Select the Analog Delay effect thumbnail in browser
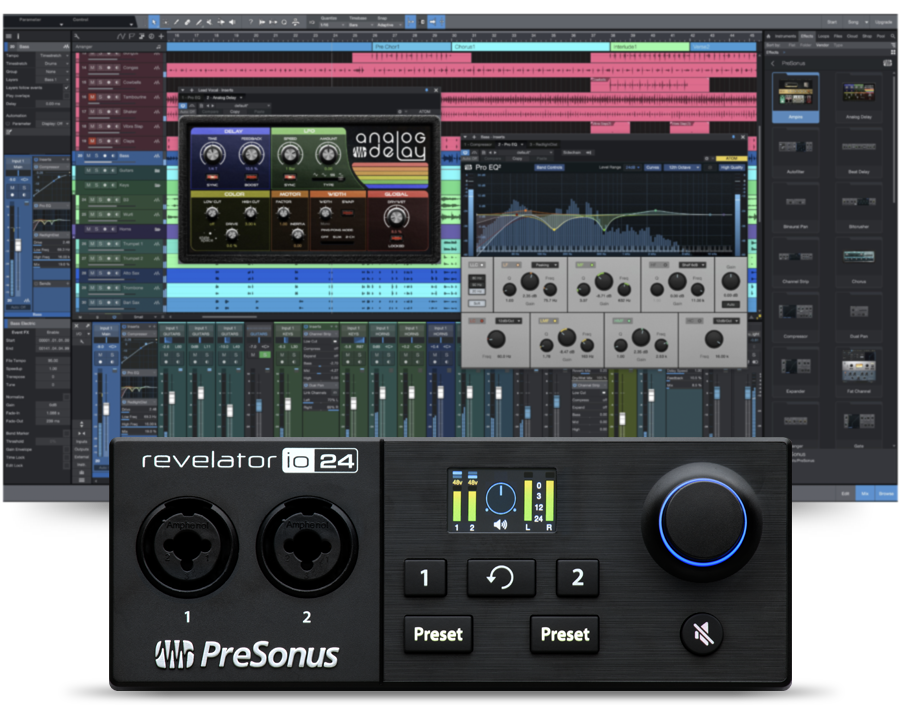The width and height of the screenshot is (900, 706). (859, 98)
